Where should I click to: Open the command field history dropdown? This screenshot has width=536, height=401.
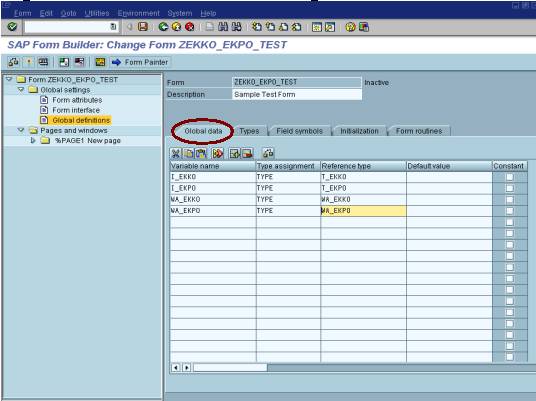coord(113,27)
